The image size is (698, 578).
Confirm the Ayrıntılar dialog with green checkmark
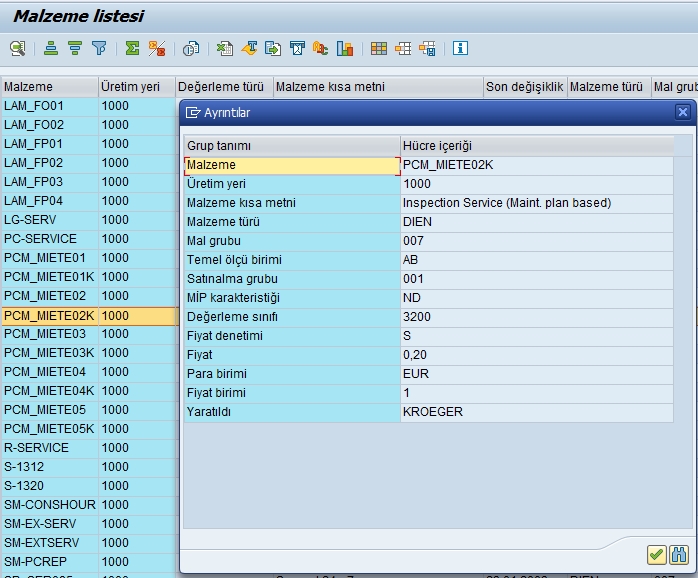click(x=656, y=554)
